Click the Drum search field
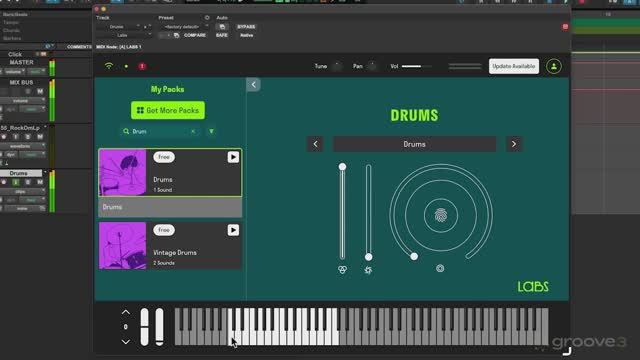This screenshot has height=360, width=640. (160, 131)
